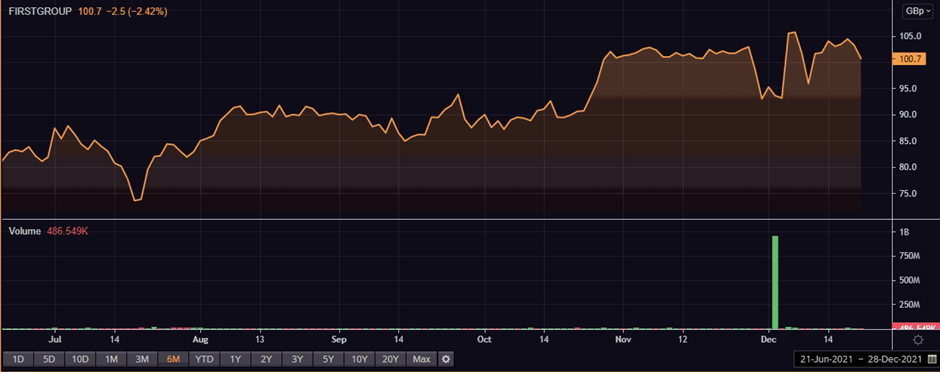
Task: Open the calendar date picker icon
Action: tap(932, 359)
